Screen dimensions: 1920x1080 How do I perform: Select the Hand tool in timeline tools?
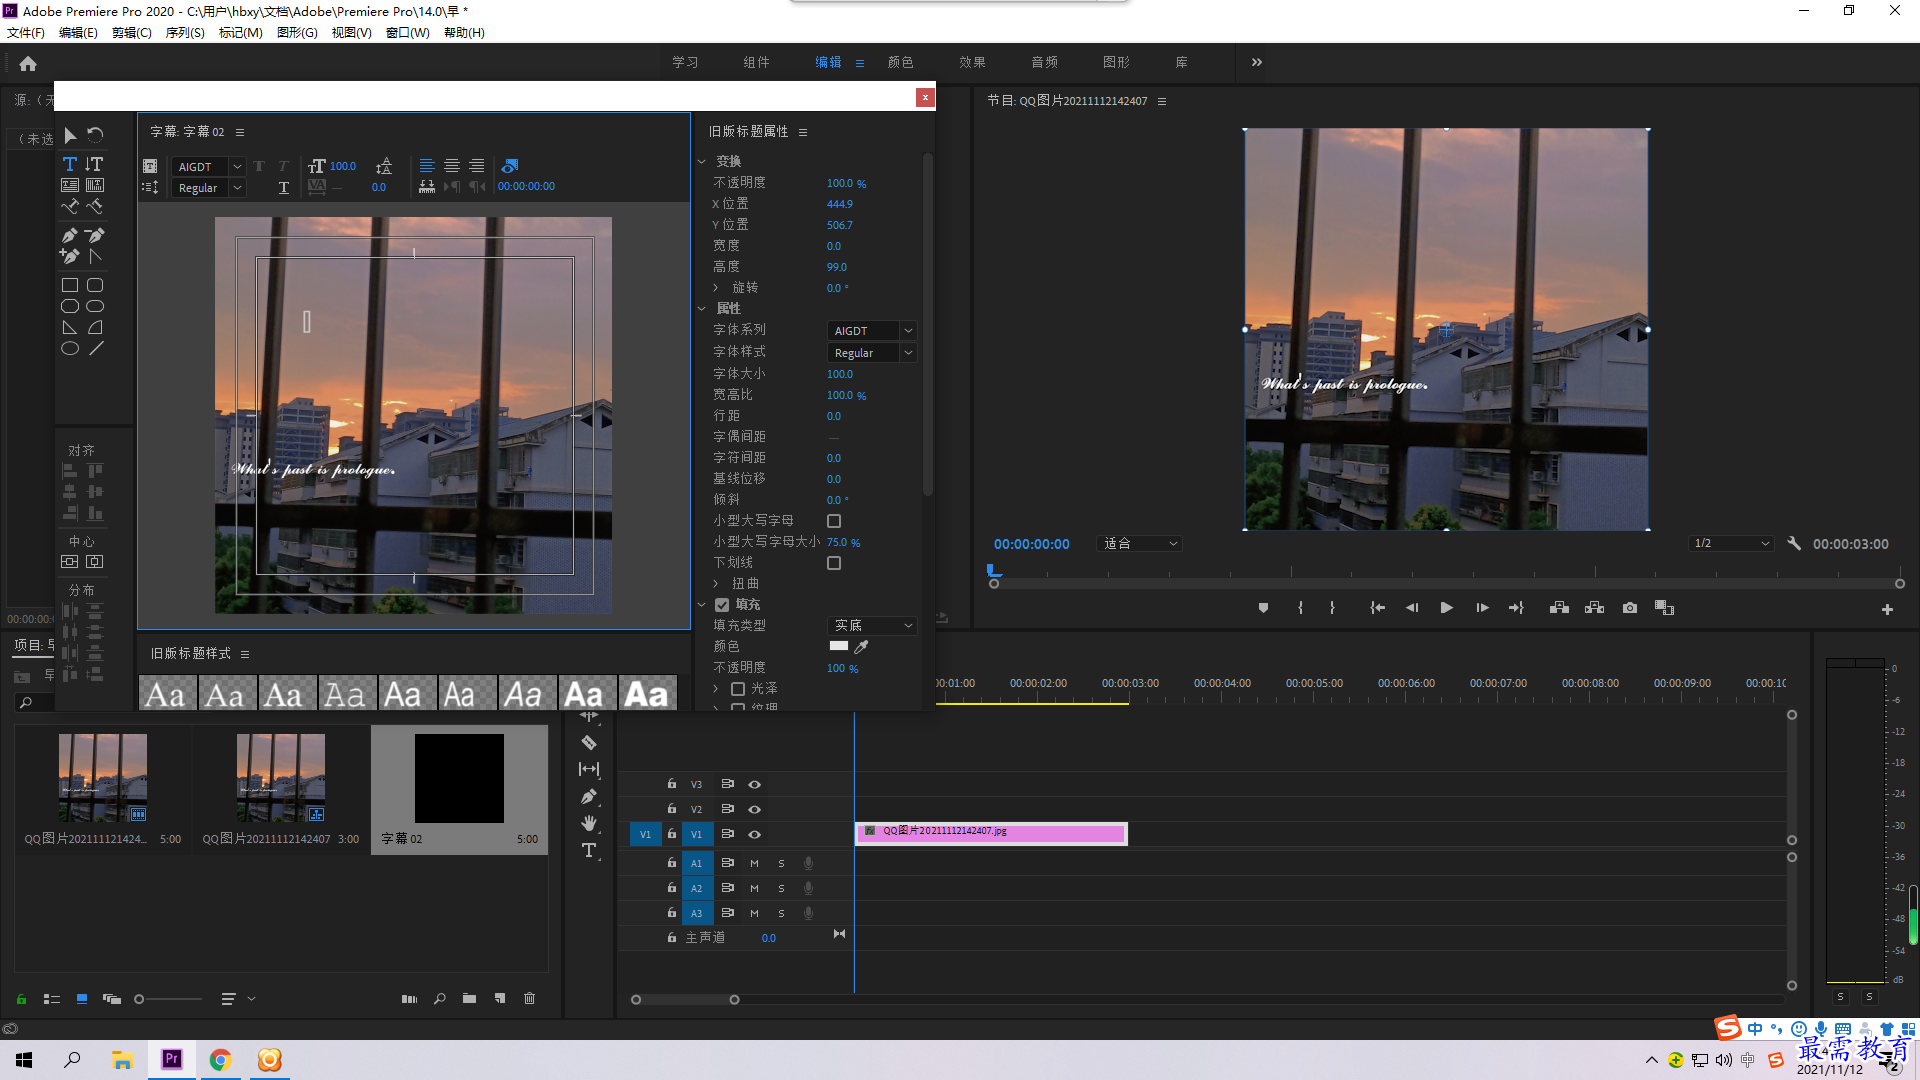589,823
